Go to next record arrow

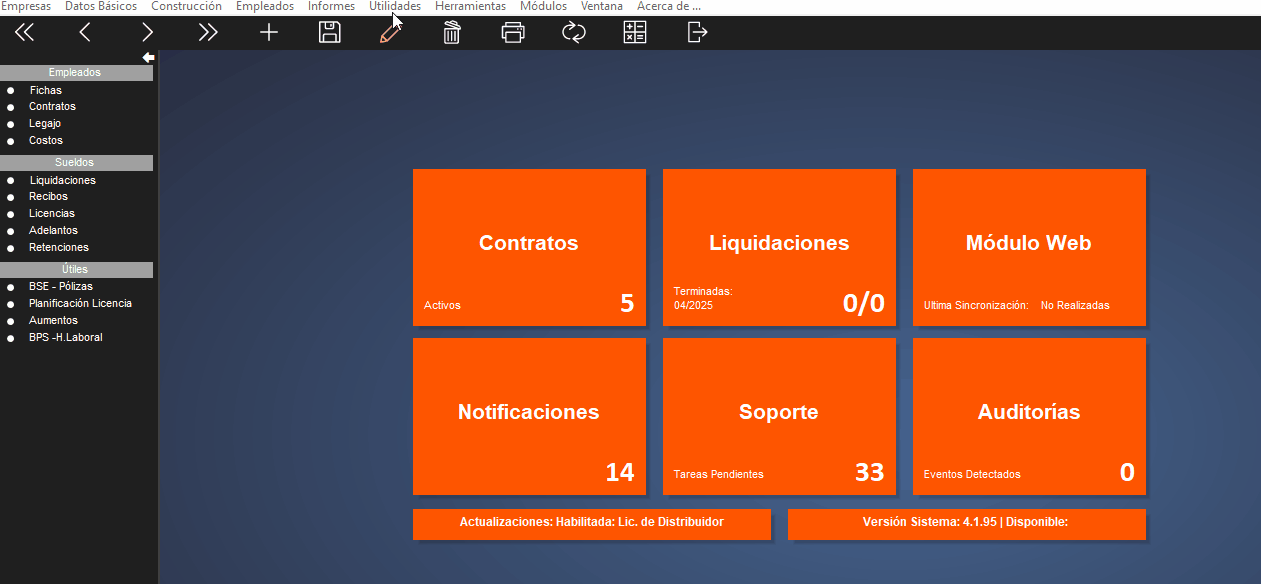147,32
